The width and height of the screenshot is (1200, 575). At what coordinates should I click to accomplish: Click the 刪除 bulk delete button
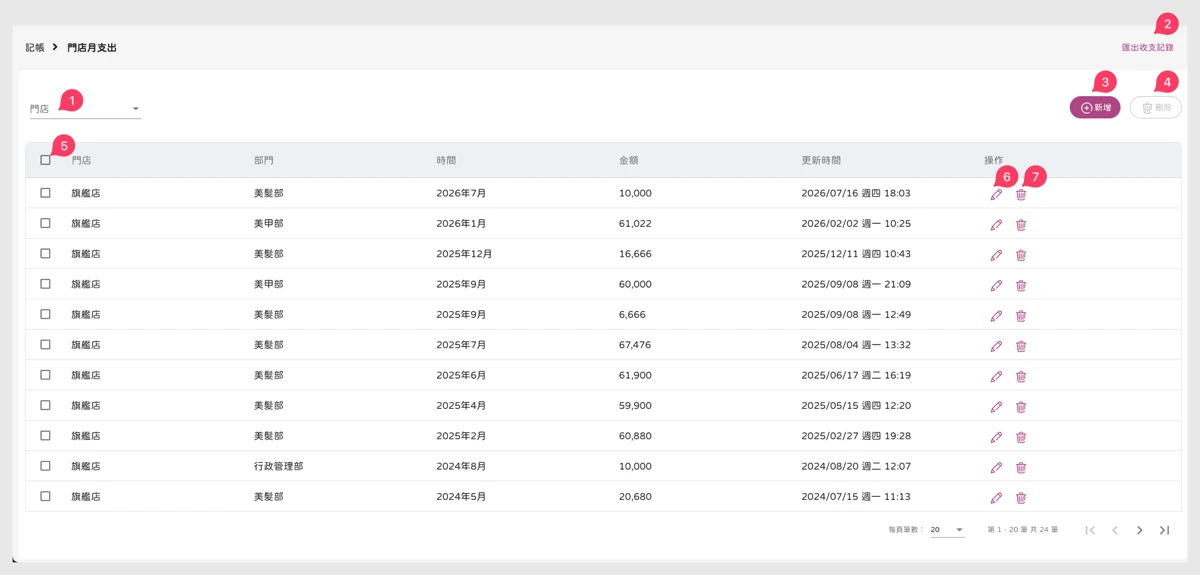[x=1156, y=107]
